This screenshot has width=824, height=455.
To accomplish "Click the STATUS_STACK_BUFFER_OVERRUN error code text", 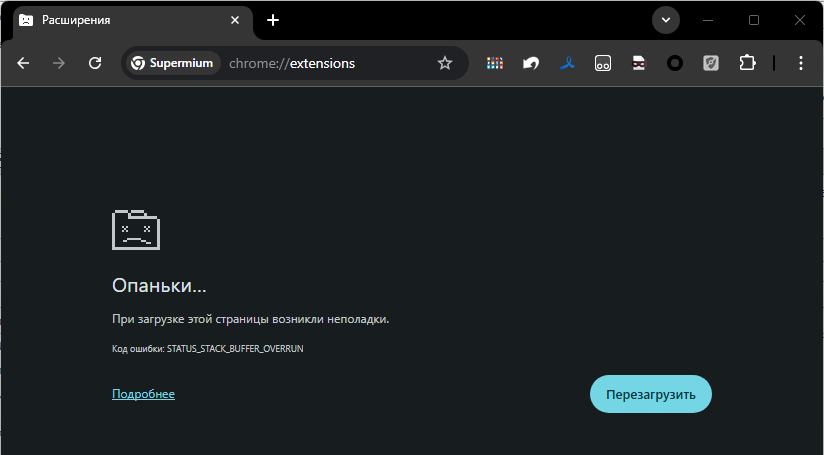I will pos(235,348).
